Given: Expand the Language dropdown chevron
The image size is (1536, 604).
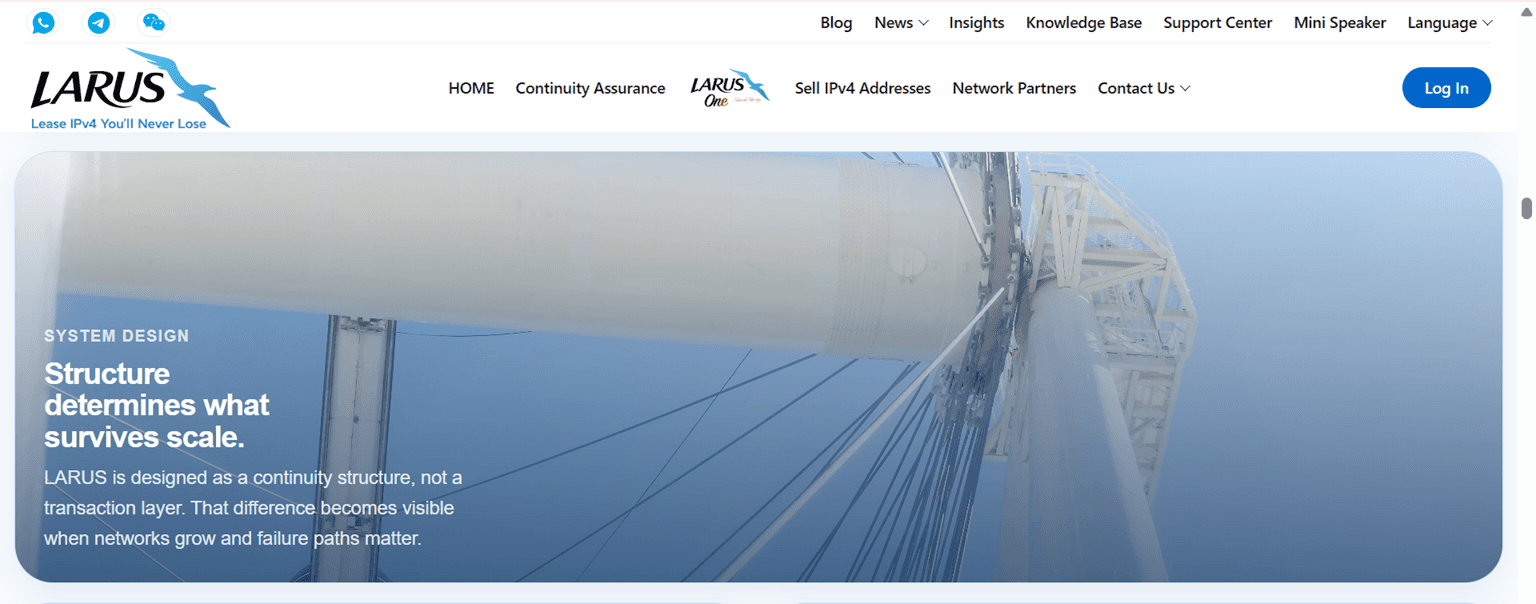Looking at the screenshot, I should click(x=1487, y=23).
